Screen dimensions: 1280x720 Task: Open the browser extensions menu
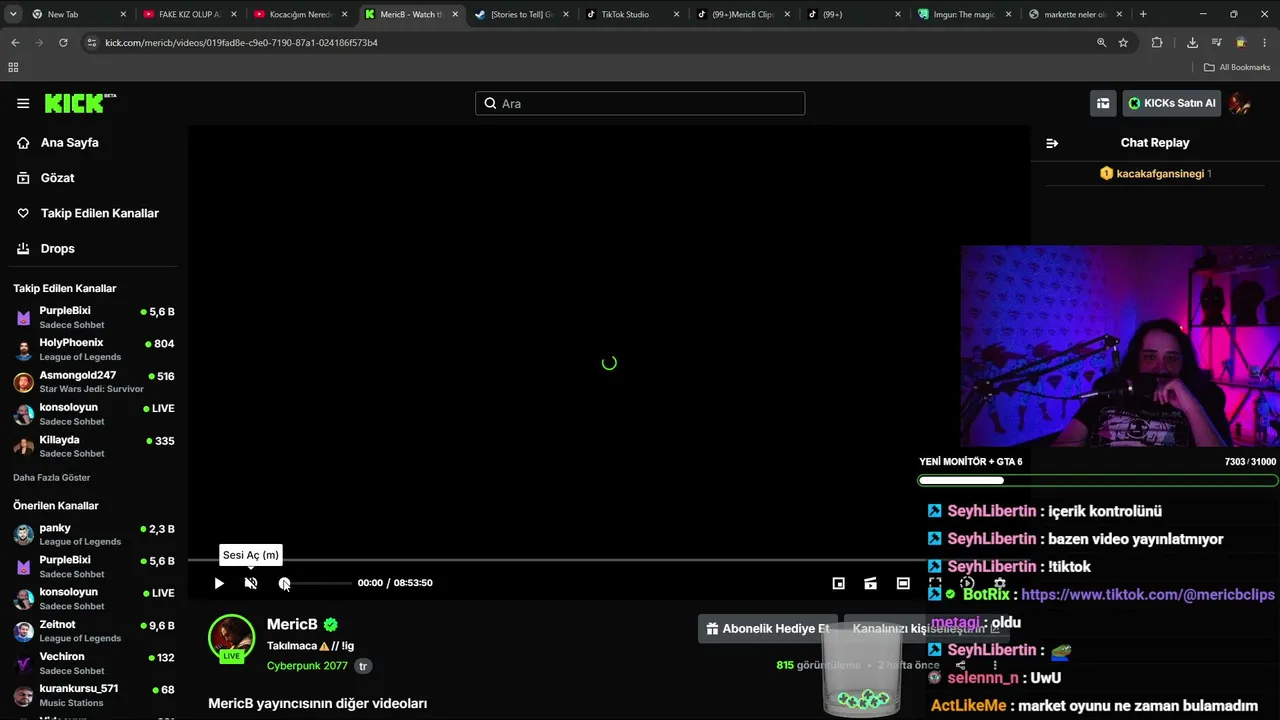(x=1157, y=43)
